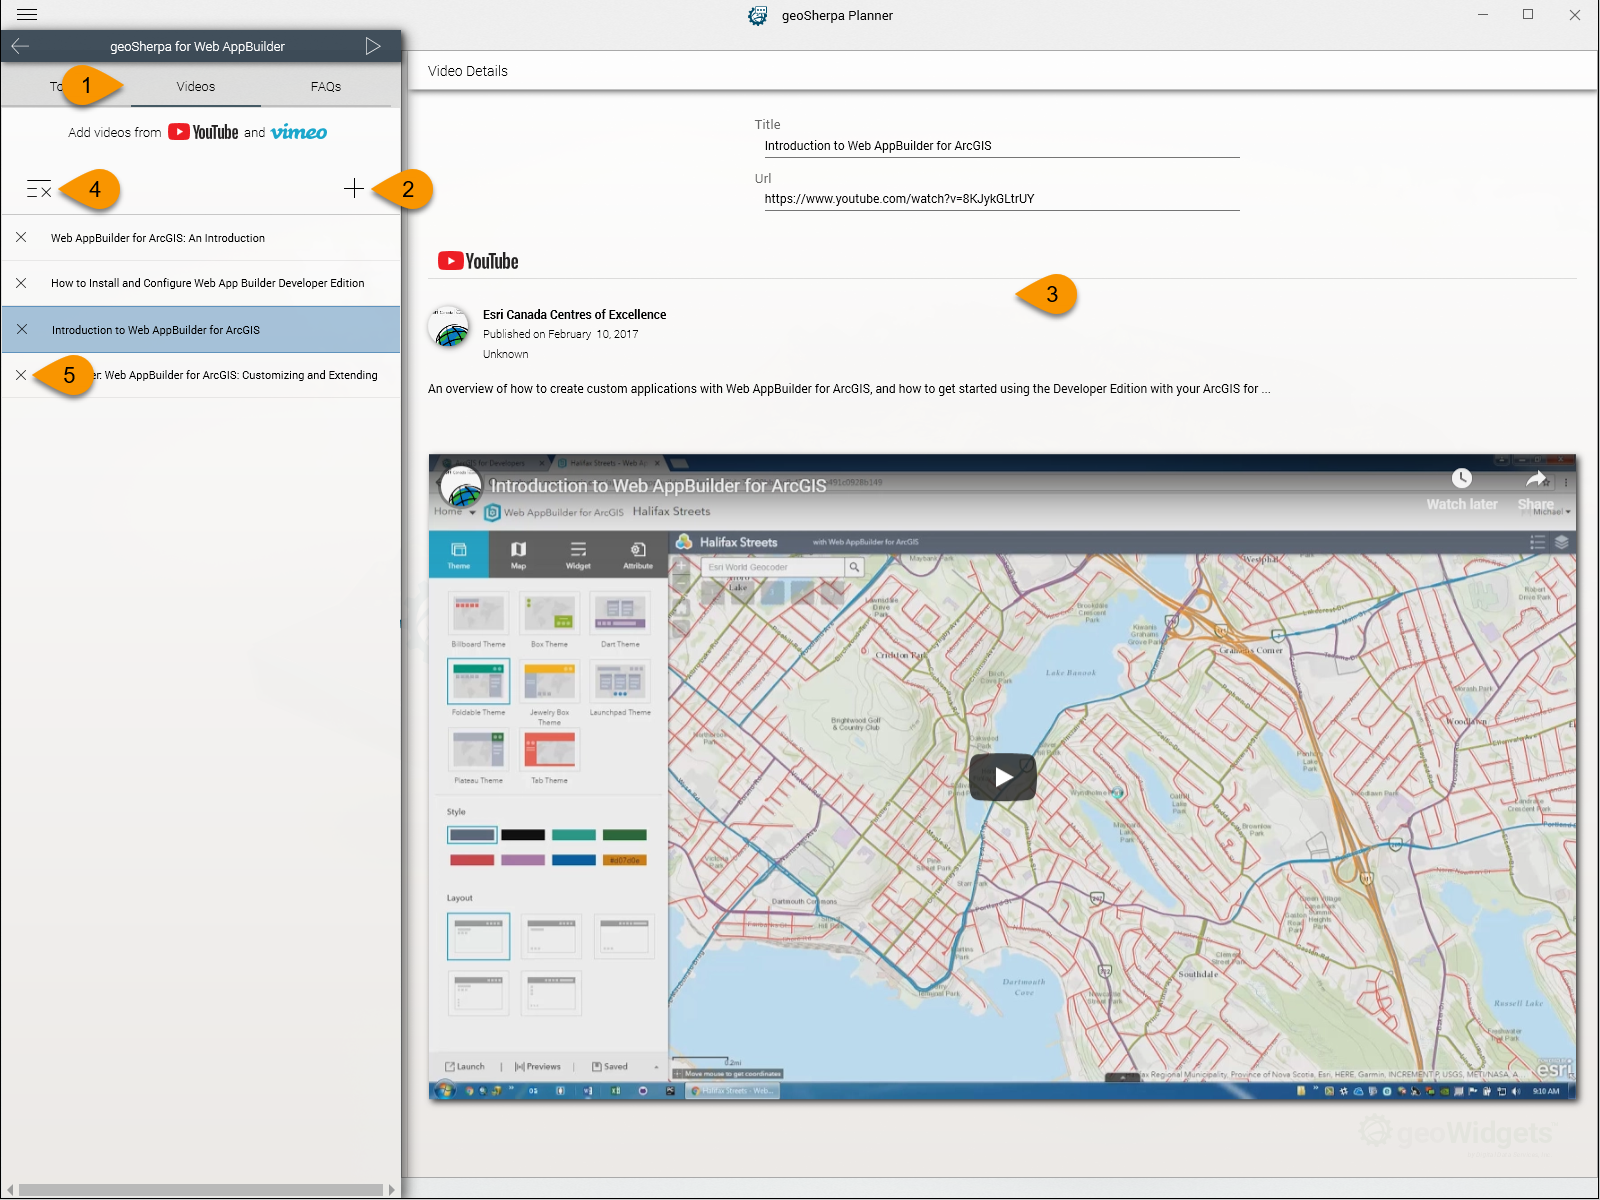
Task: Click the Share arrow icon on video
Action: [x=1537, y=478]
